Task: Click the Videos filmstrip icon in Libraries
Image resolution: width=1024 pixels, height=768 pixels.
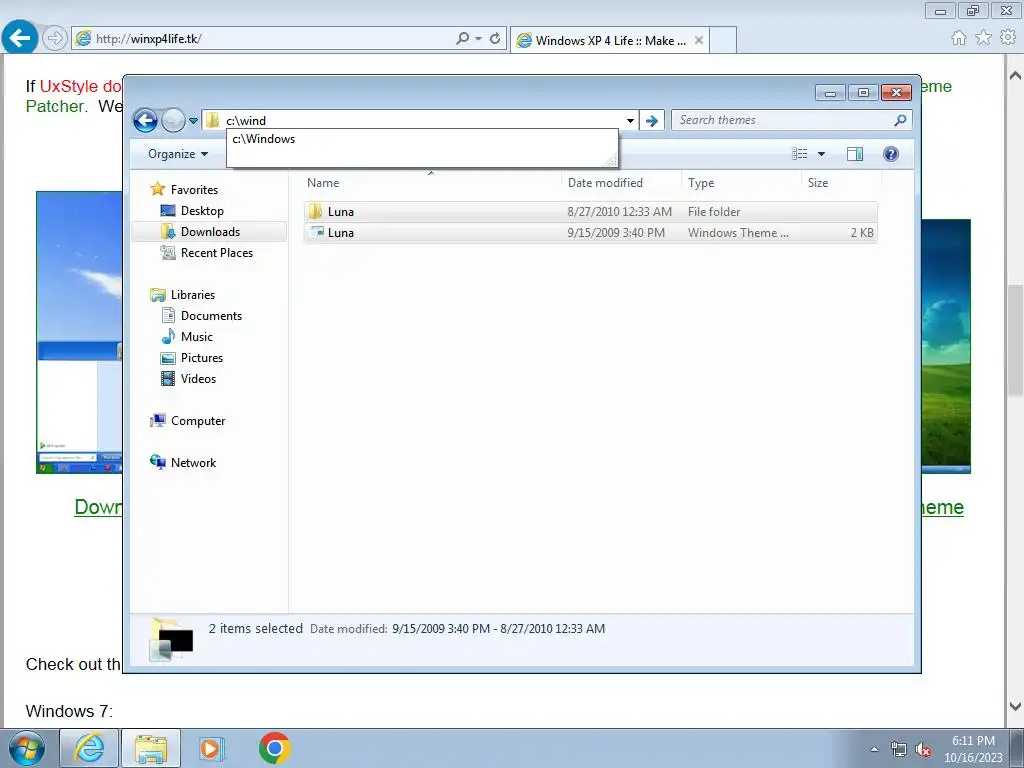Action: pos(168,379)
